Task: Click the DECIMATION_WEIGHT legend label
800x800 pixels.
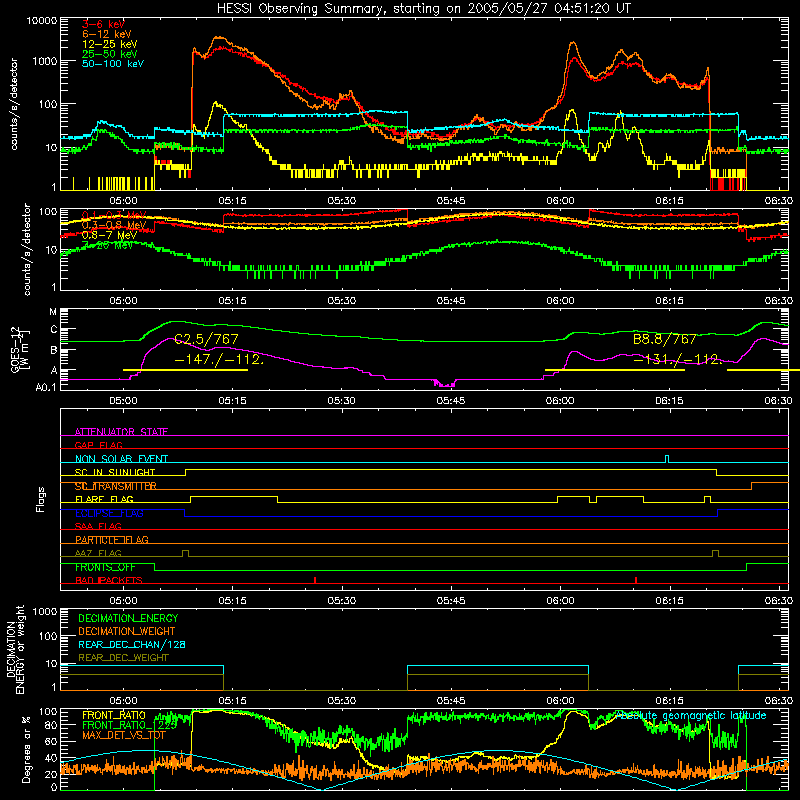Action: (127, 631)
